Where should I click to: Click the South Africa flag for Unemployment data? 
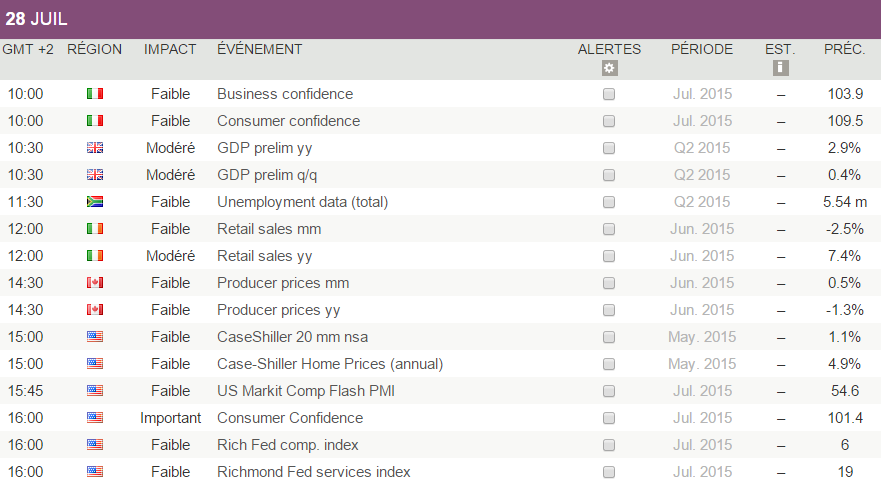click(95, 202)
